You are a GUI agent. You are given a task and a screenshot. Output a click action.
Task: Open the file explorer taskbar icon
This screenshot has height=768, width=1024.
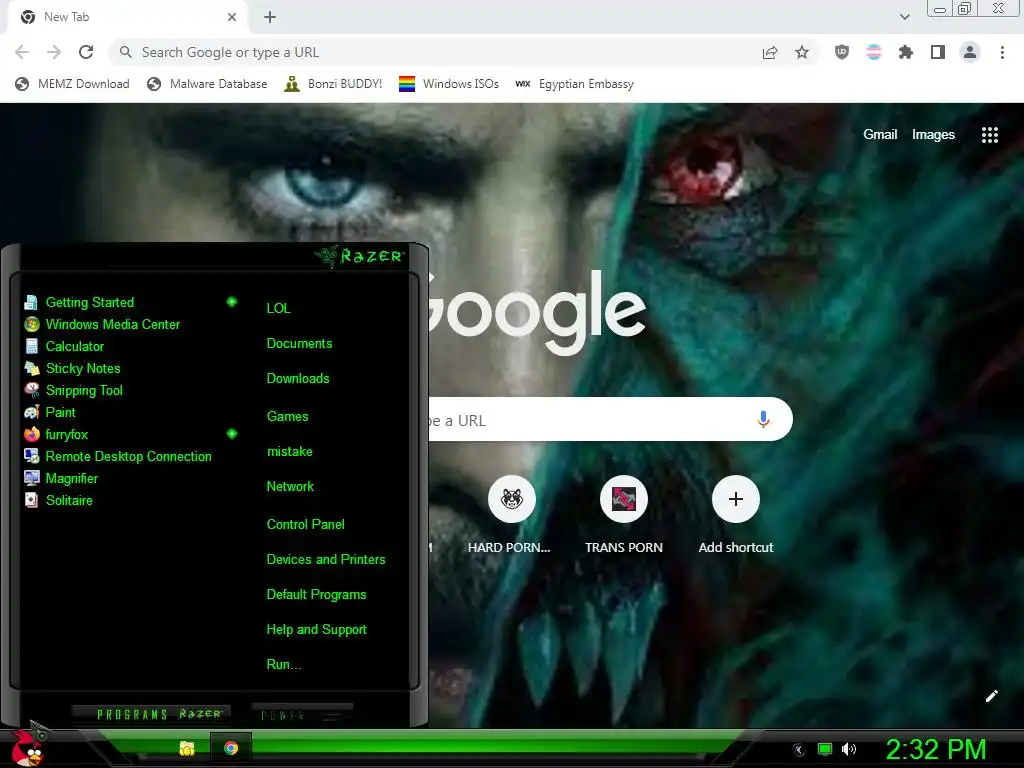(187, 748)
